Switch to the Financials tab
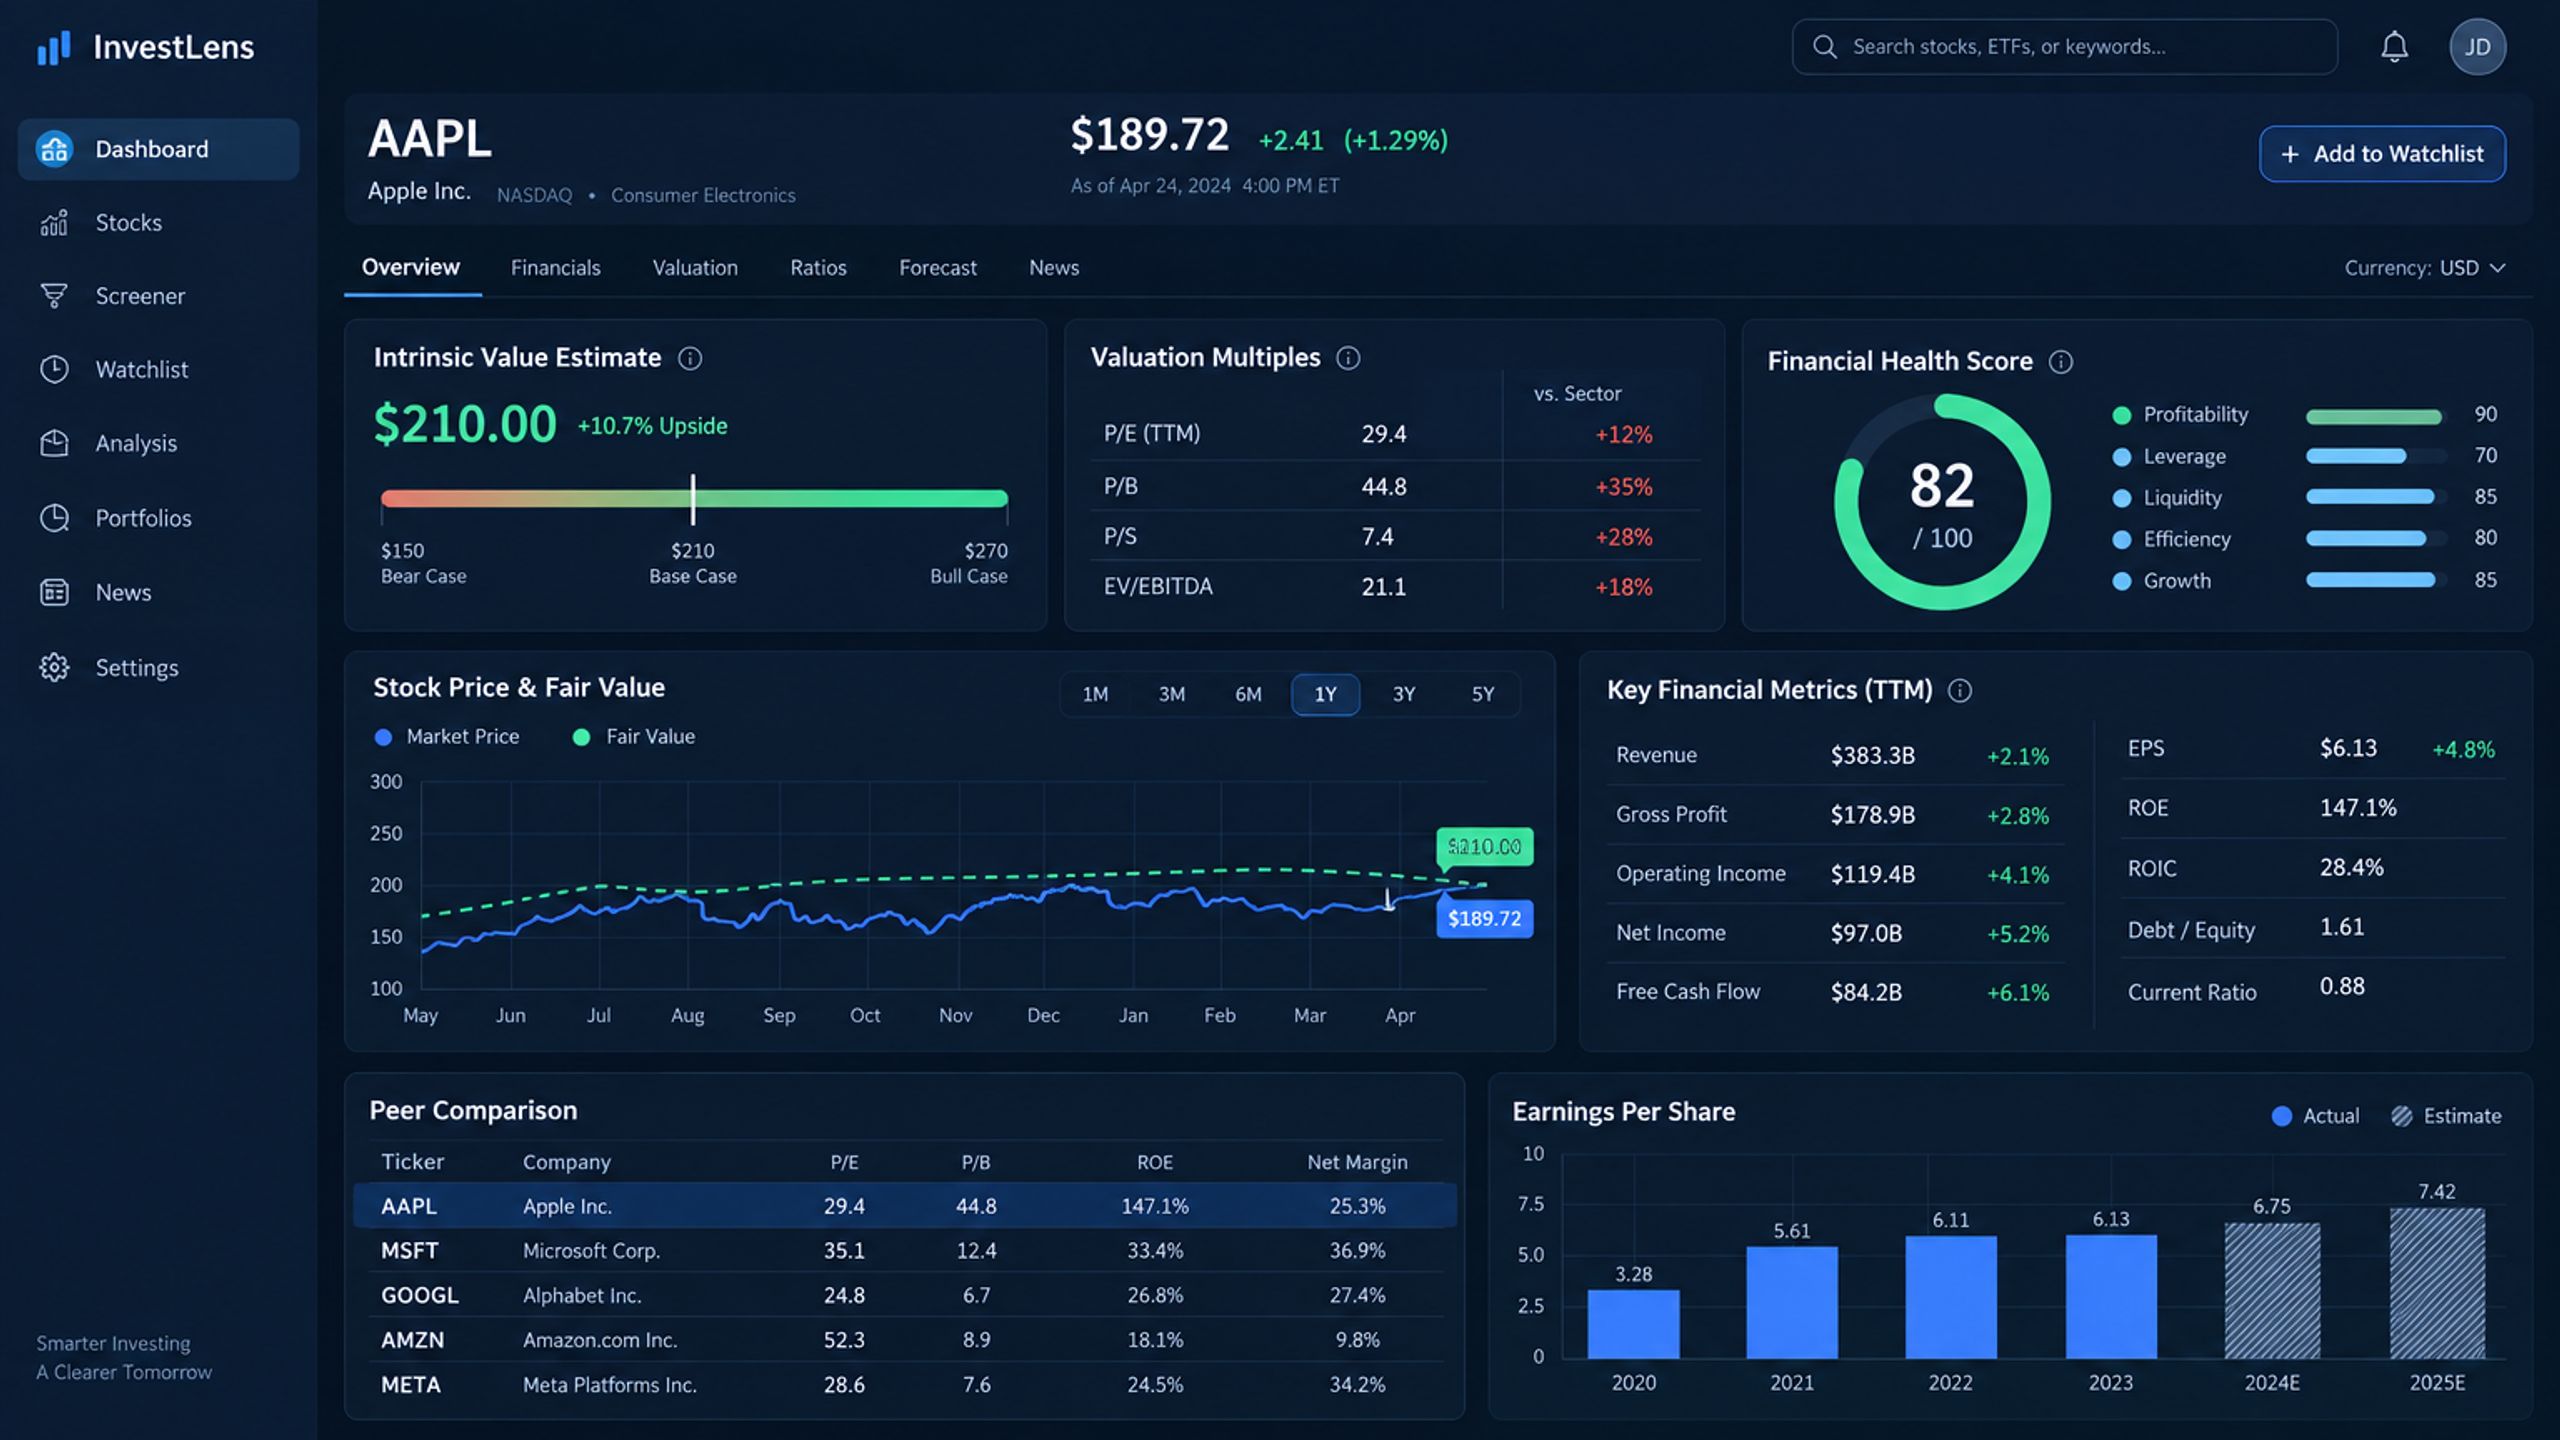2560x1440 pixels. pyautogui.click(x=555, y=268)
